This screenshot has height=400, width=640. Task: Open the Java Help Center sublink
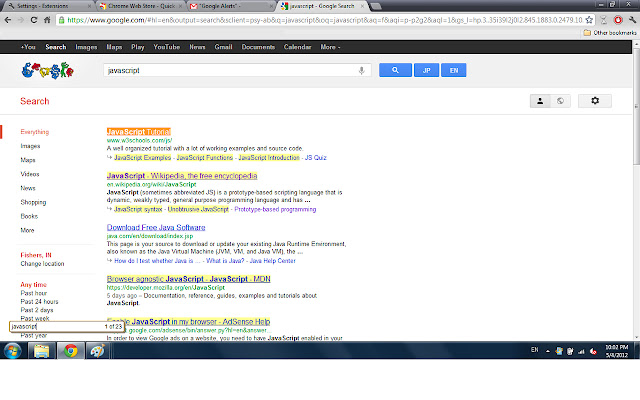(x=272, y=261)
